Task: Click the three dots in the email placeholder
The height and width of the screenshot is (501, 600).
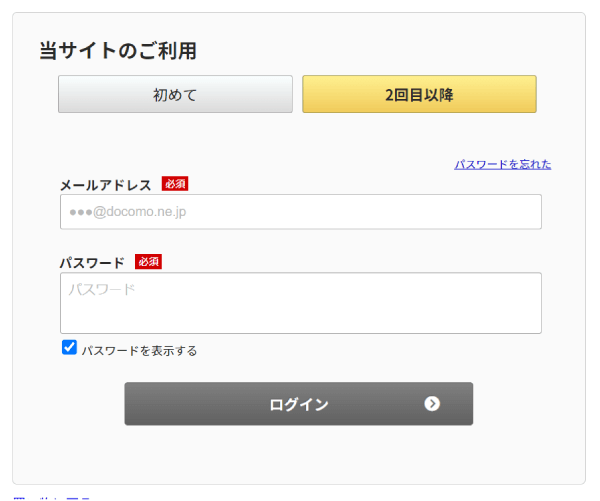Action: point(81,212)
